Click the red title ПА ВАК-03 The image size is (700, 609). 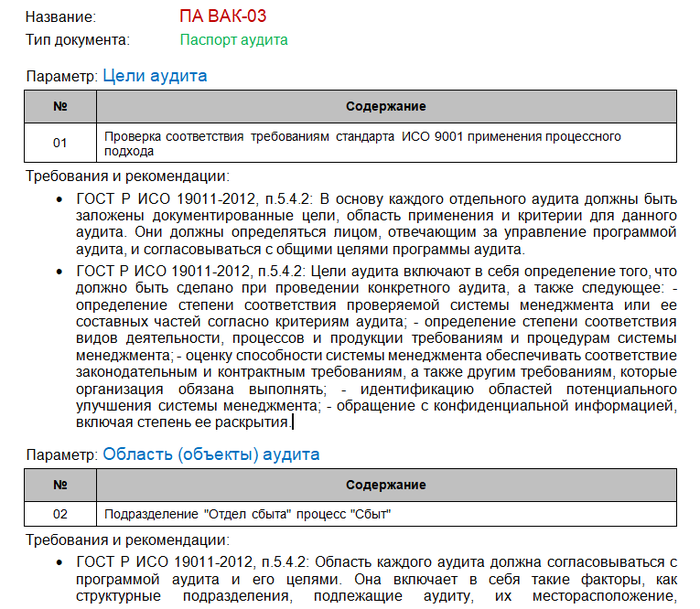(222, 16)
